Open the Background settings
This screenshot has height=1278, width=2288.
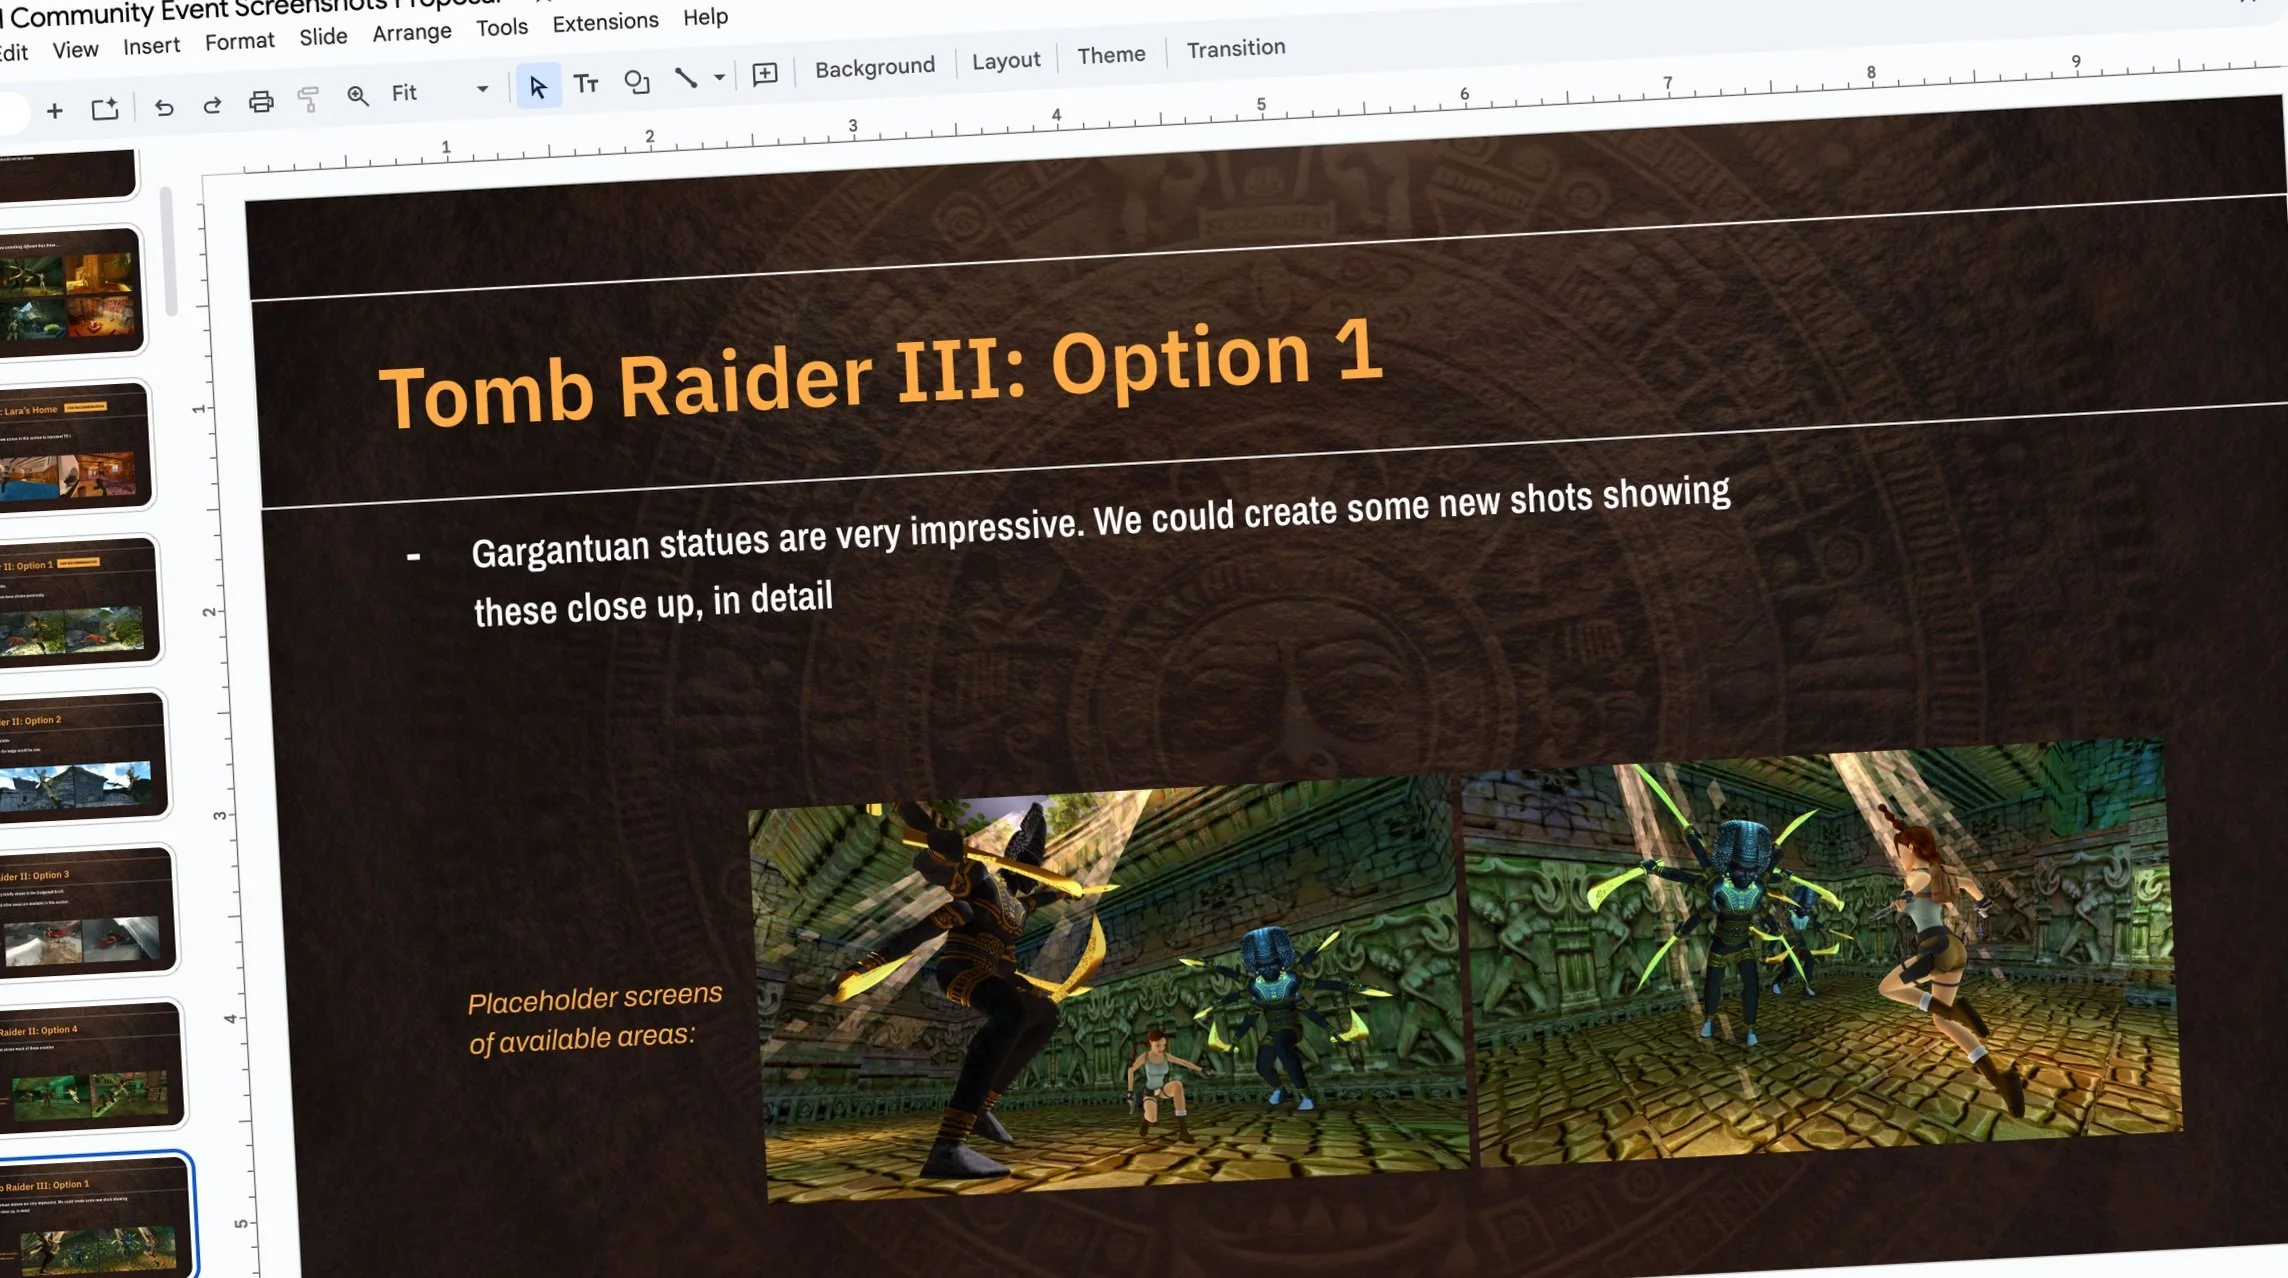875,67
